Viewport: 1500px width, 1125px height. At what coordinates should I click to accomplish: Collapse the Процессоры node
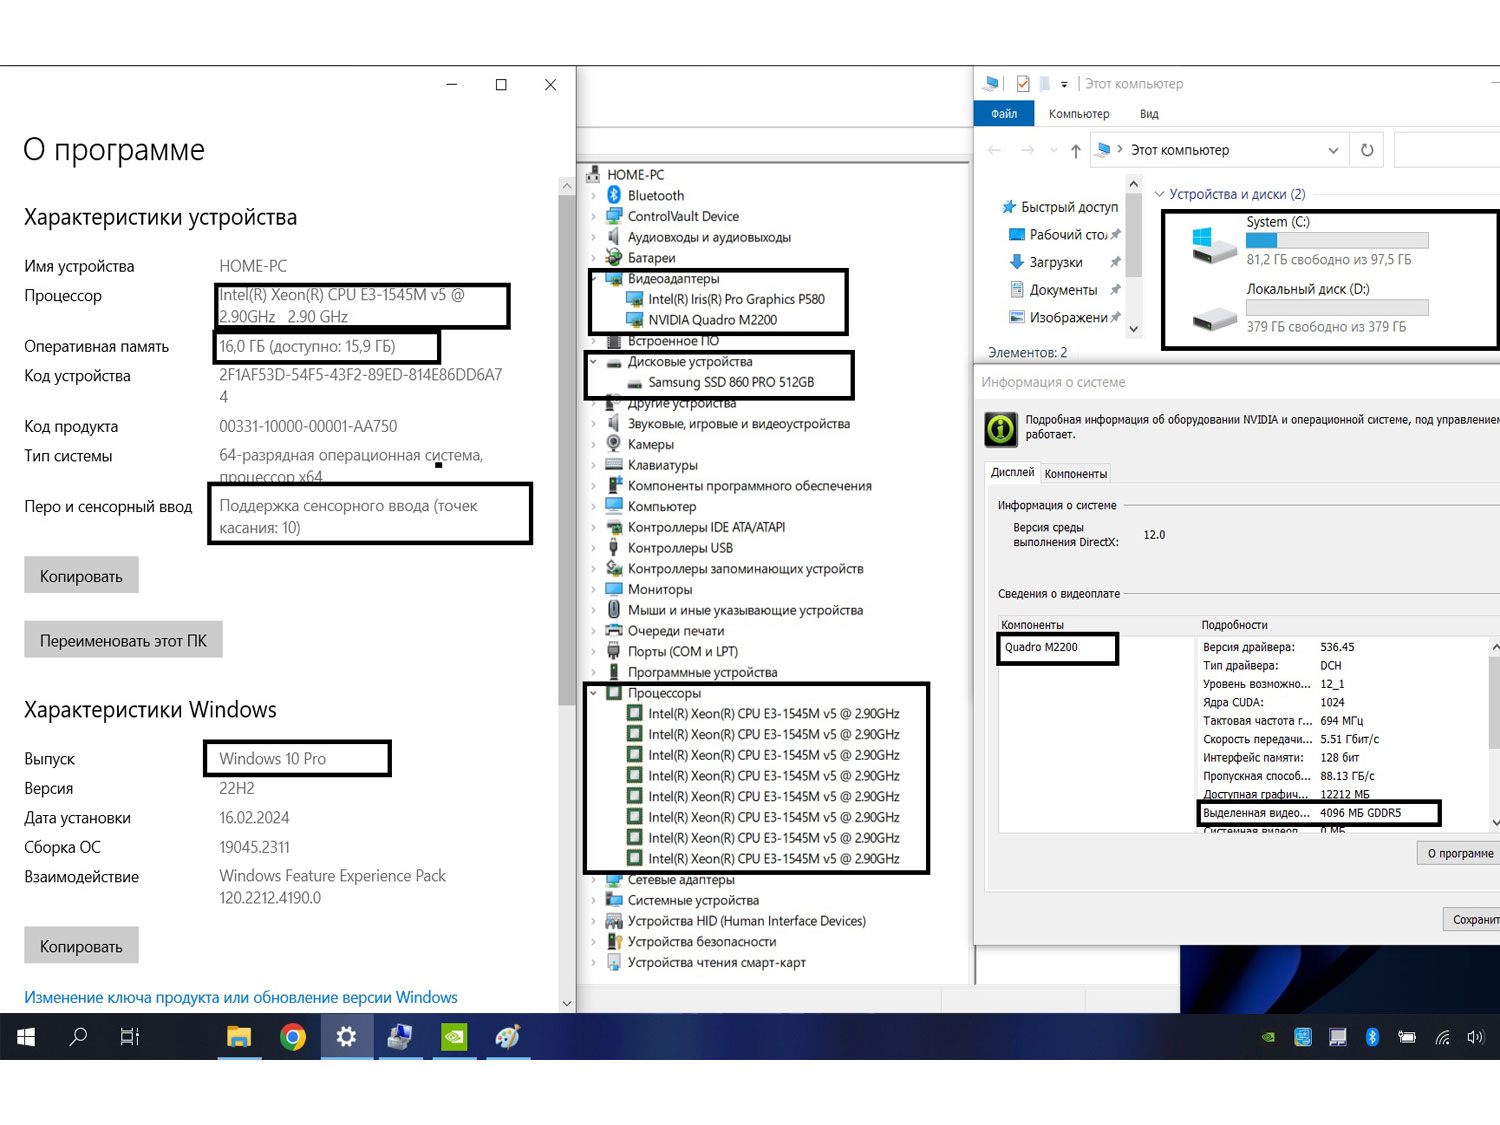(593, 693)
